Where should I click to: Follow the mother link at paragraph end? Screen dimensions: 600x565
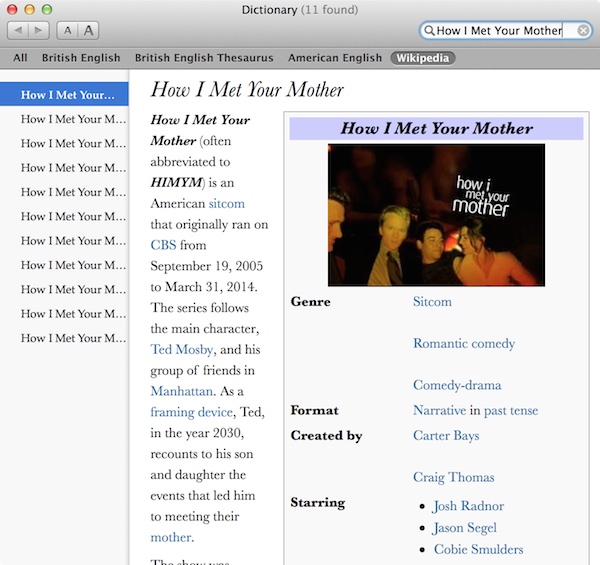[171, 537]
